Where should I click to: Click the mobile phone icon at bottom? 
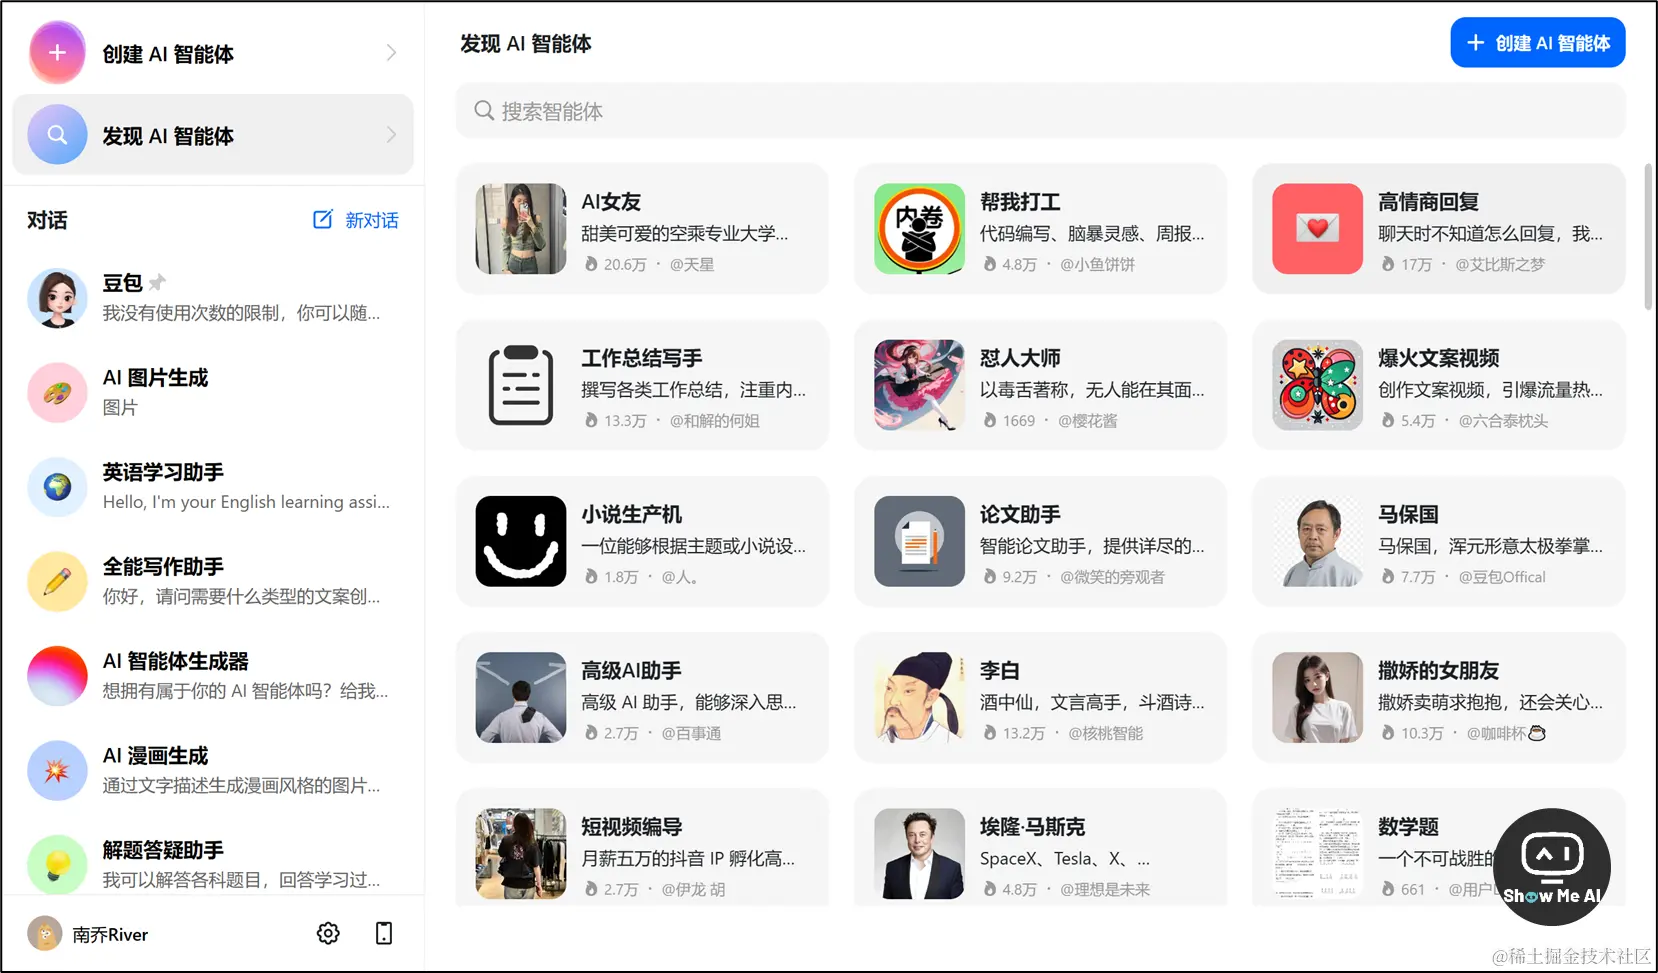(x=384, y=933)
